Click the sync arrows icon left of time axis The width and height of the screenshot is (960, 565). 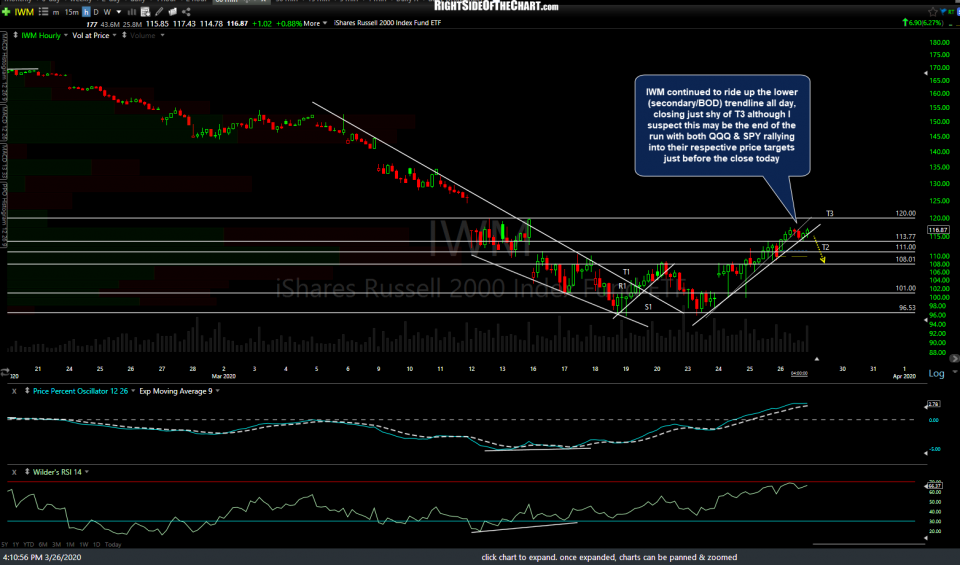(x=5, y=372)
